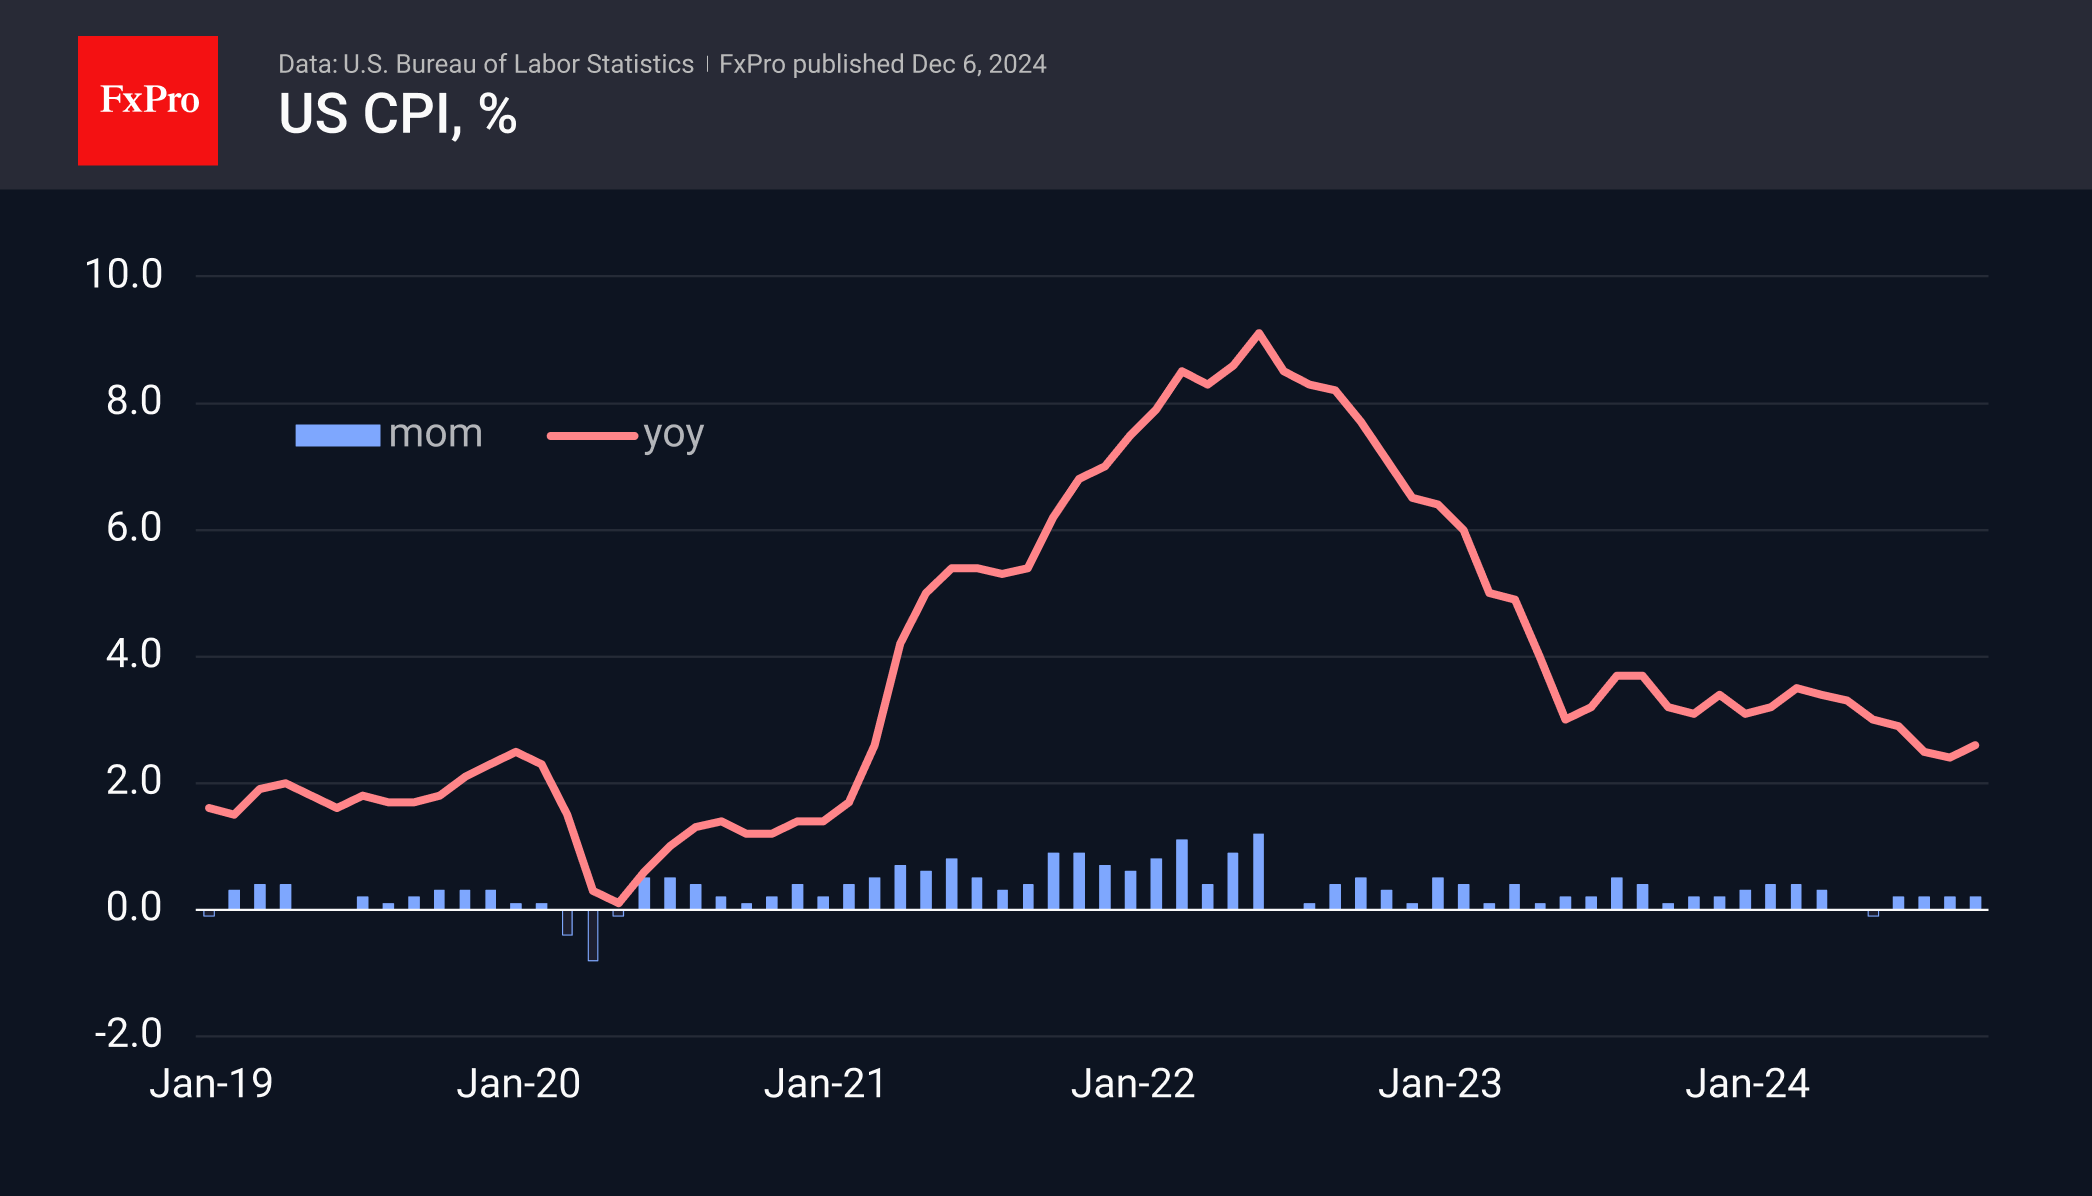2092x1196 pixels.
Task: Click the mom legend label
Action: tap(435, 434)
